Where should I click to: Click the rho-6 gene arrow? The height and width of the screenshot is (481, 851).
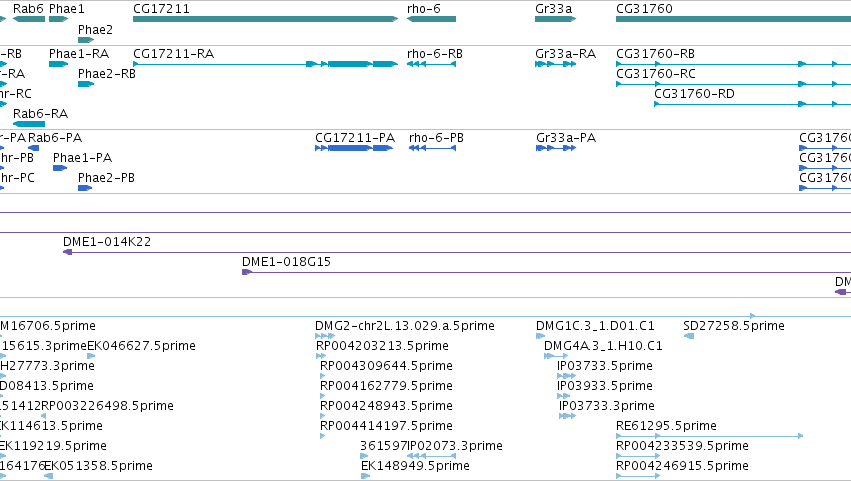[x=431, y=19]
